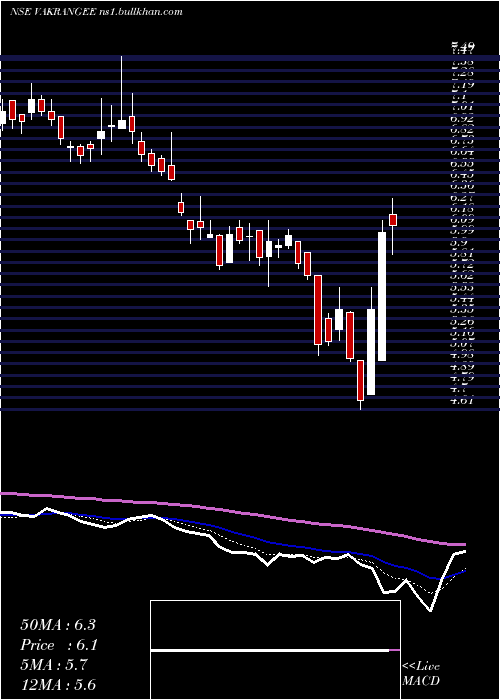
Task: Click the "5MA : 5.7" readout
Action: point(54,665)
